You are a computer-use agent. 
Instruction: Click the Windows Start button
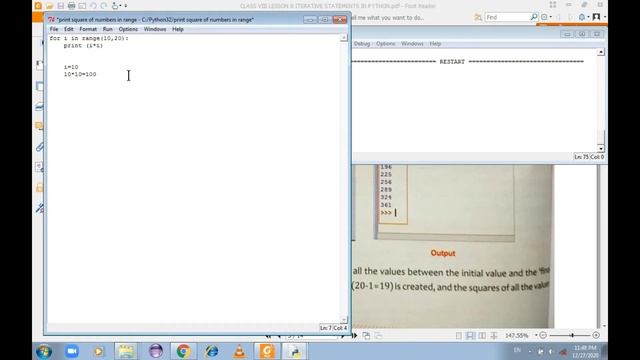pos(44,351)
